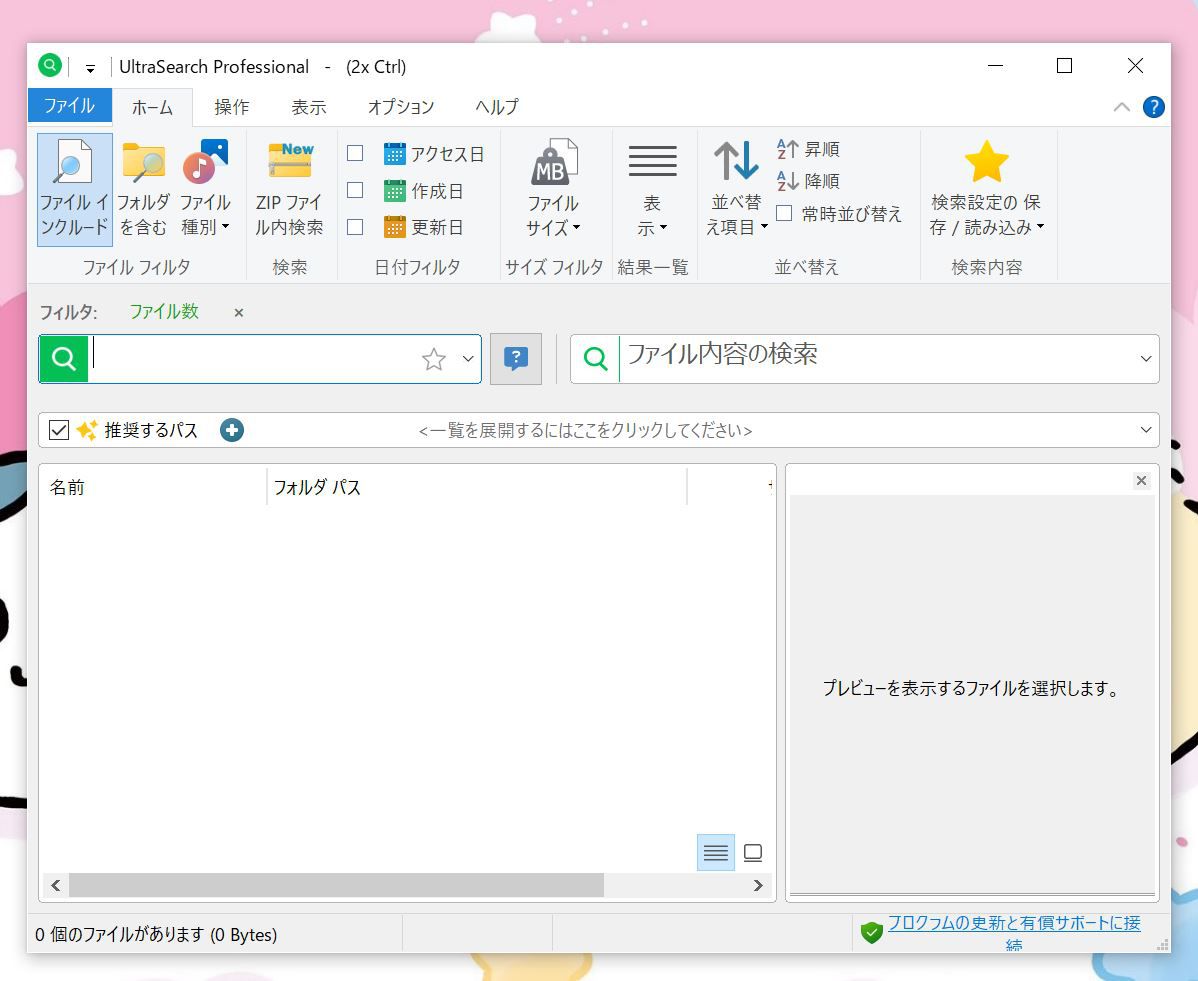Switch to details list view icon
The image size is (1198, 981).
(x=715, y=852)
